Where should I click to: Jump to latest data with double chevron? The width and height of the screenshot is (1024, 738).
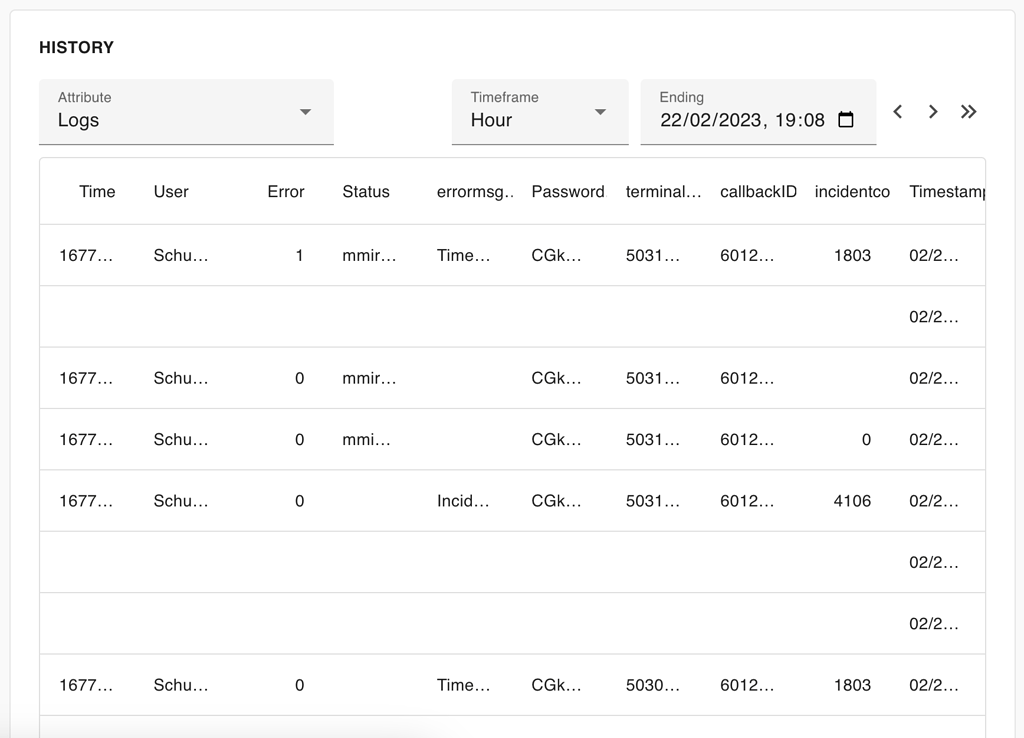coord(968,112)
